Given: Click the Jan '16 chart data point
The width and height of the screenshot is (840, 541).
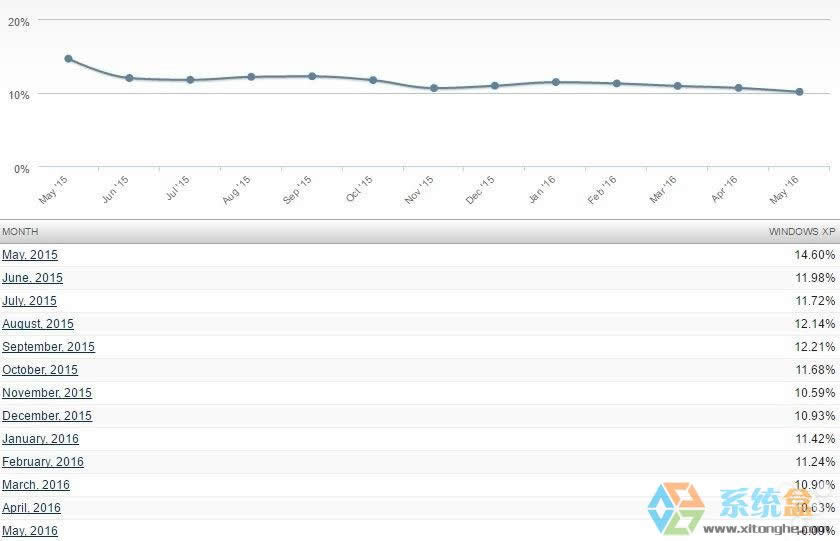Looking at the screenshot, I should coord(556,82).
